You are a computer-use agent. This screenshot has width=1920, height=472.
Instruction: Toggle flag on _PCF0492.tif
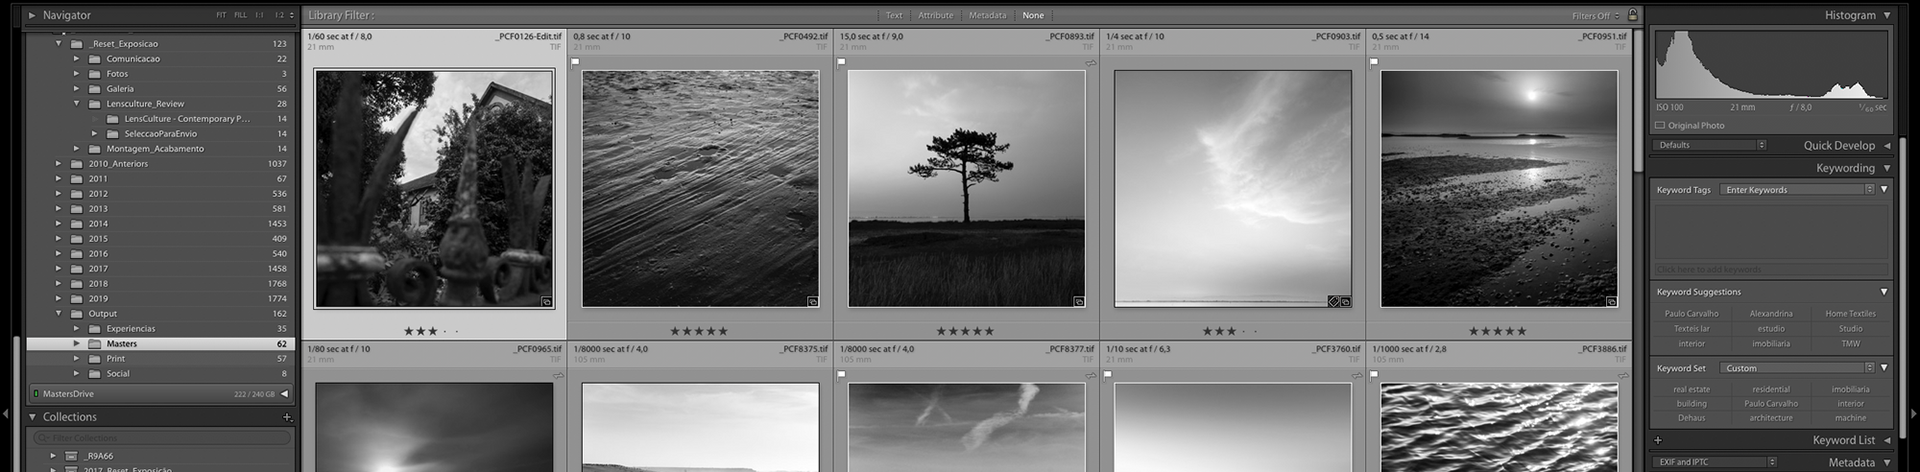(575, 62)
